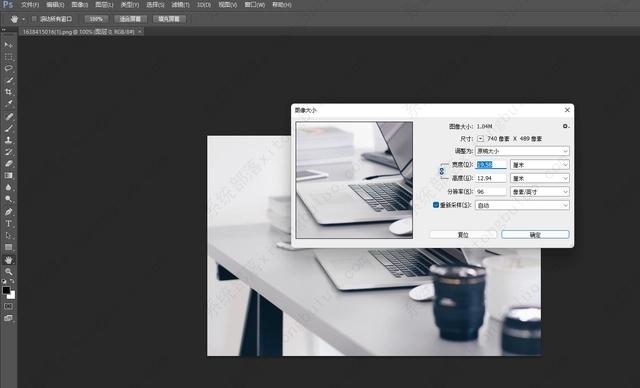Click the 复位 reset button
The width and height of the screenshot is (640, 388).
[463, 235]
